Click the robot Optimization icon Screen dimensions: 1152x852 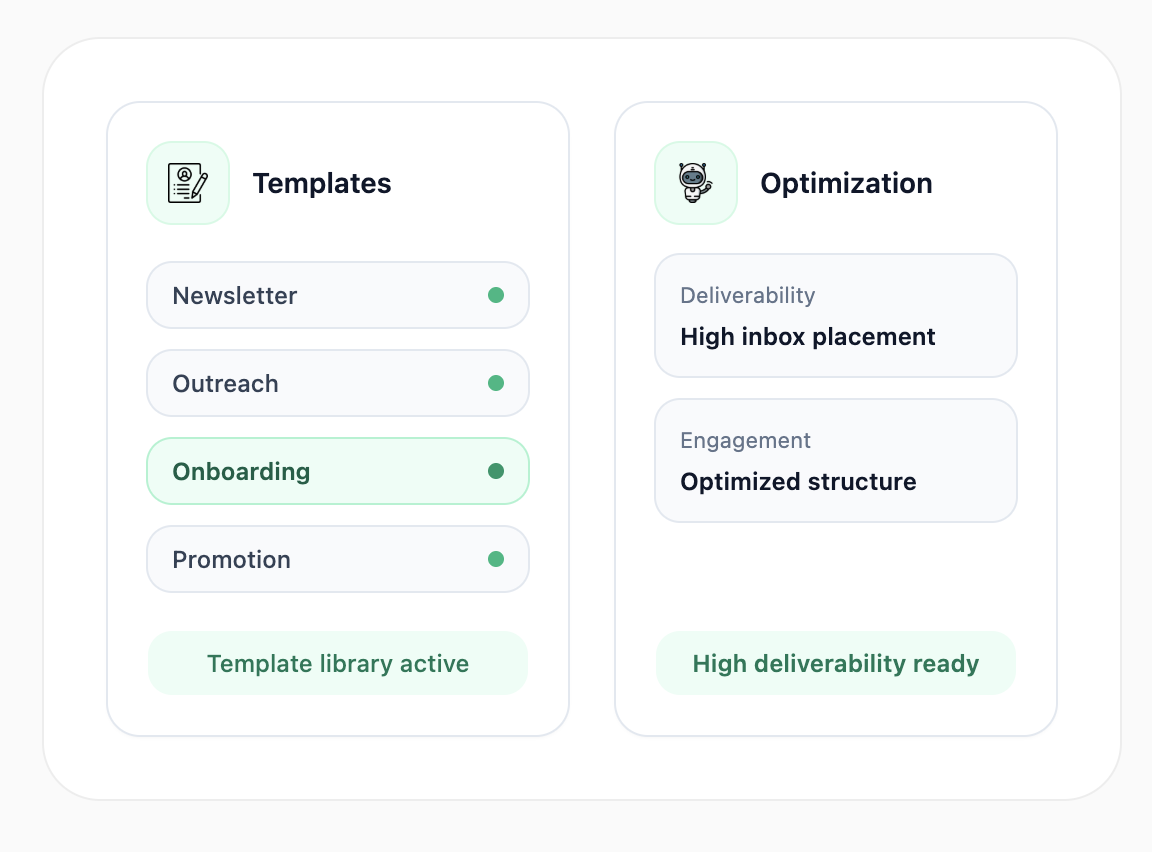692,181
